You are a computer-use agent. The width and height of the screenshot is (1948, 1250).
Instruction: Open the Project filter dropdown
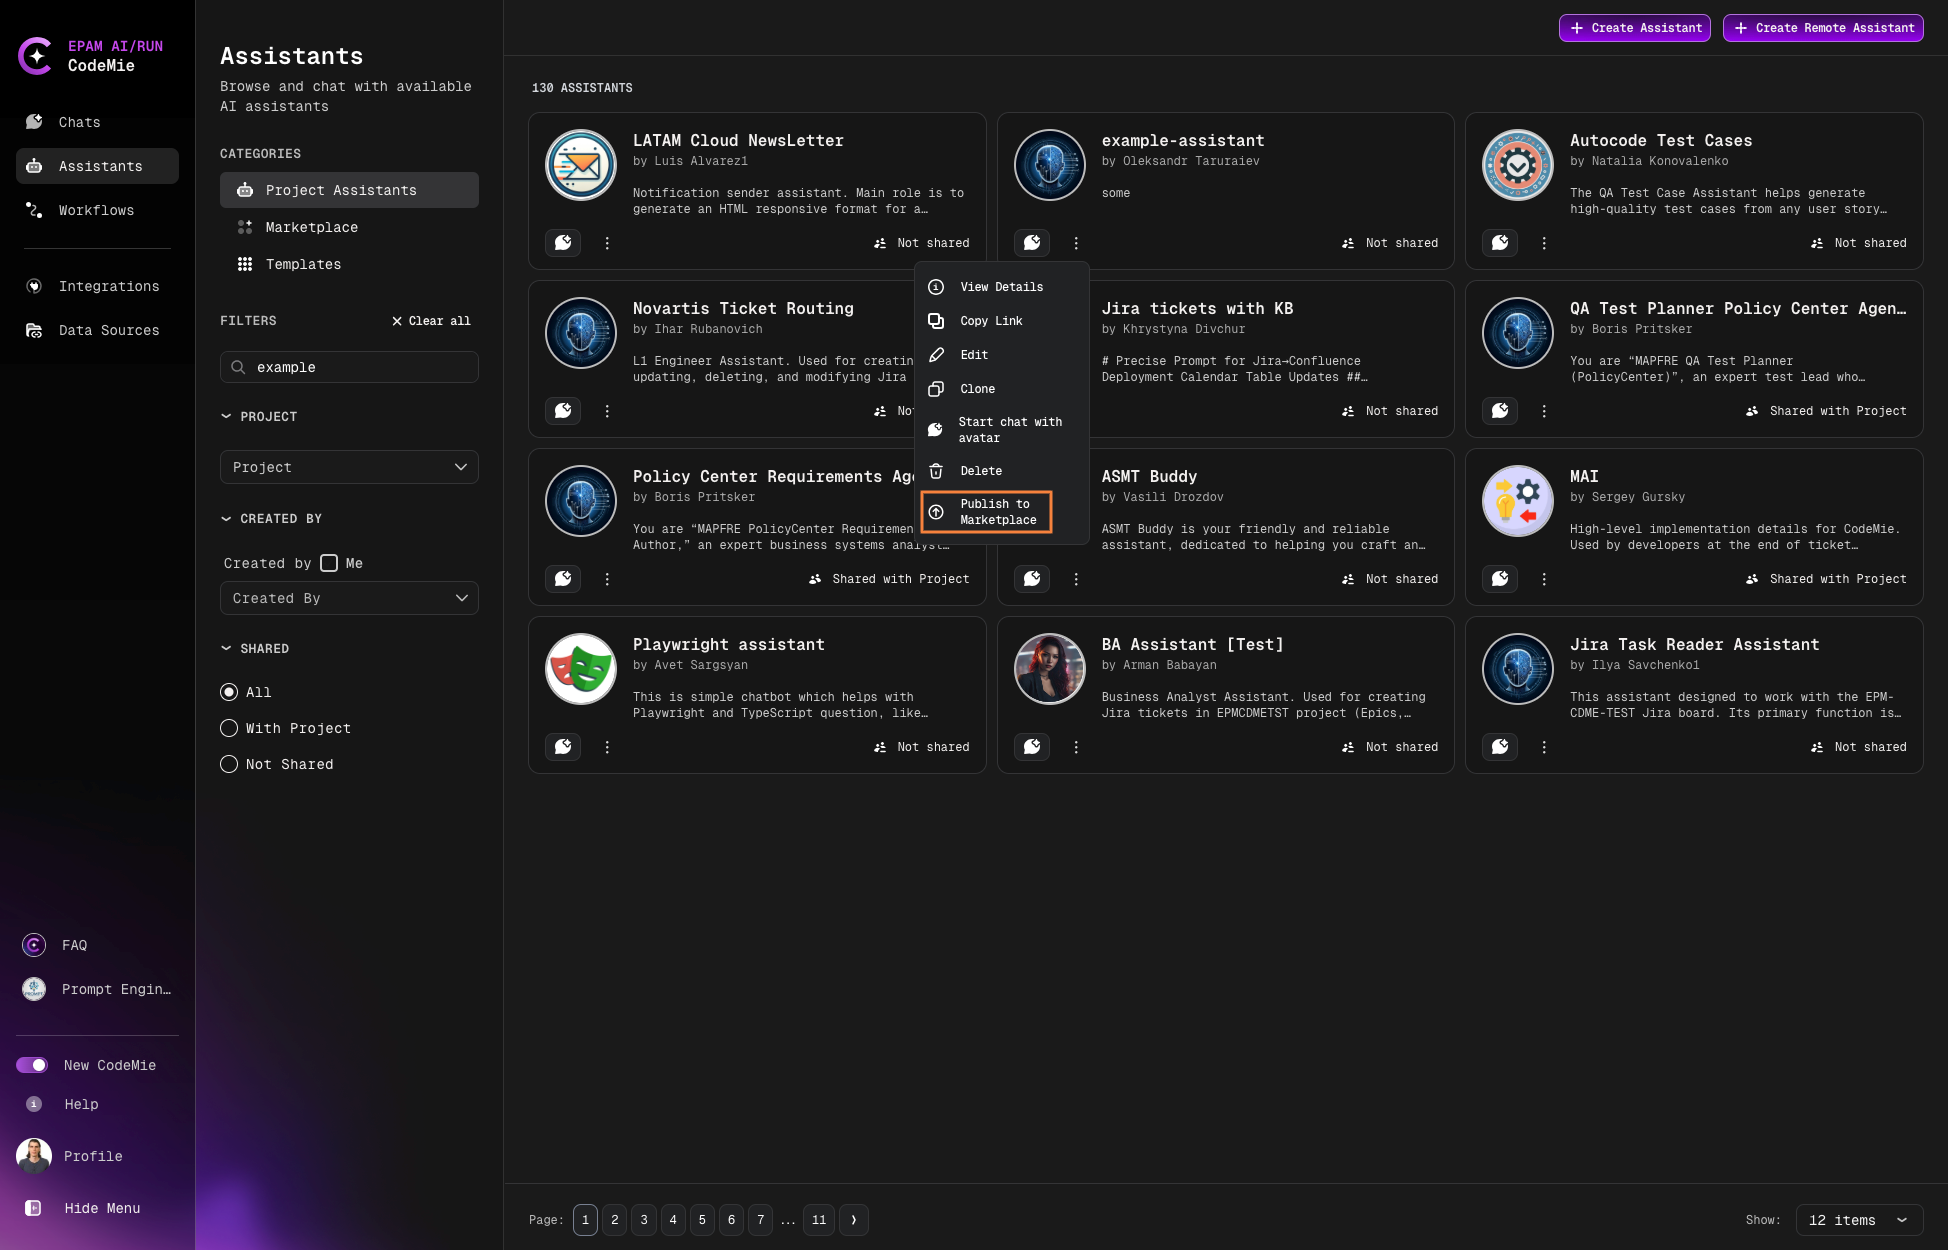click(348, 467)
